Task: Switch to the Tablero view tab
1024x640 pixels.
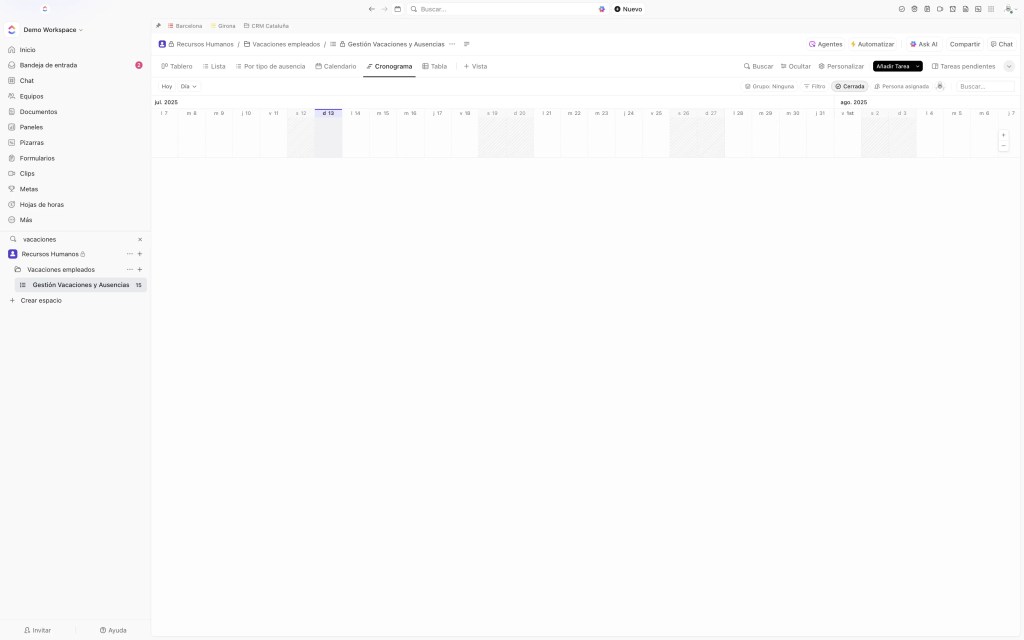Action: [x=177, y=66]
